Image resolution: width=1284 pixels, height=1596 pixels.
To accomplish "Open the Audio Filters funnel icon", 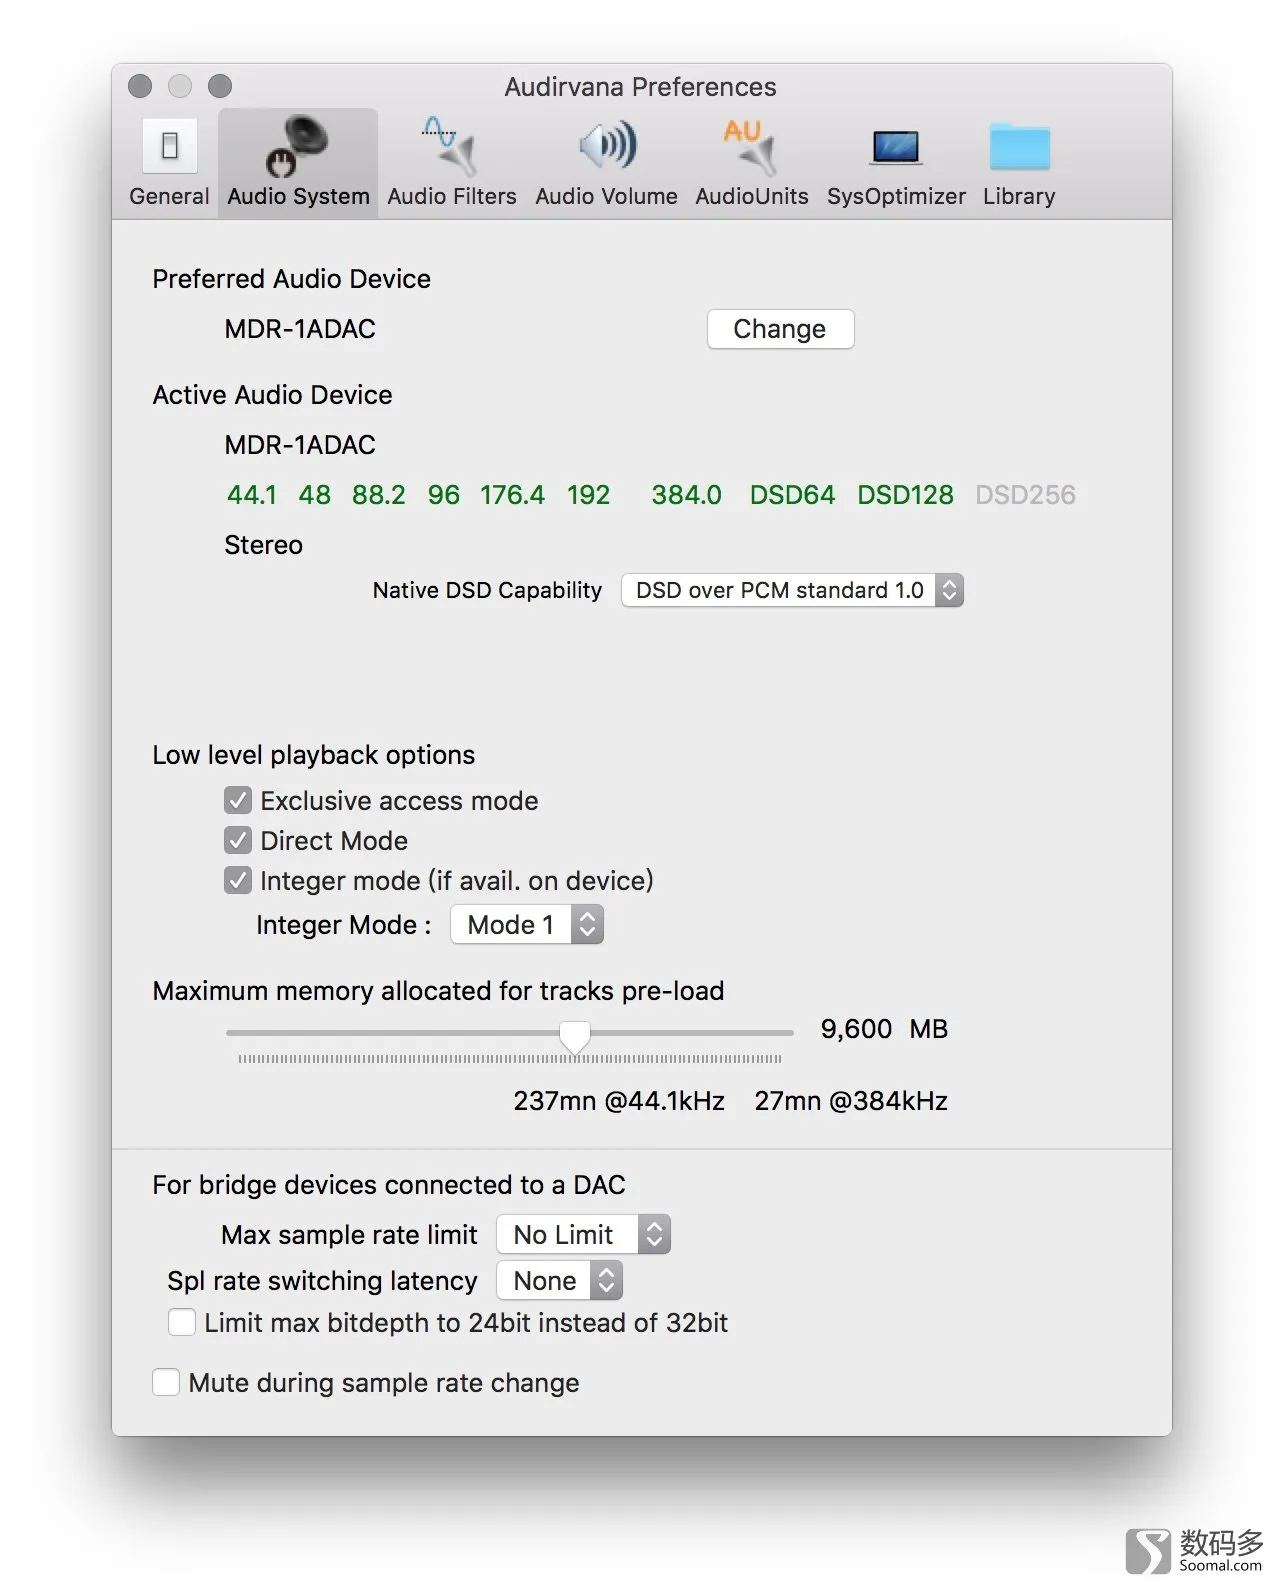I will pos(450,146).
